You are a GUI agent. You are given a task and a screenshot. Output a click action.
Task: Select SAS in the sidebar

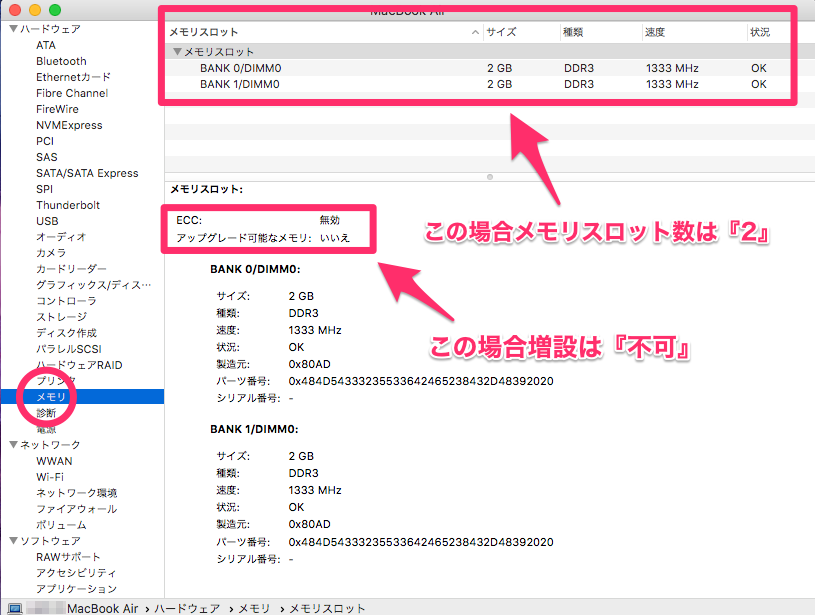47,157
